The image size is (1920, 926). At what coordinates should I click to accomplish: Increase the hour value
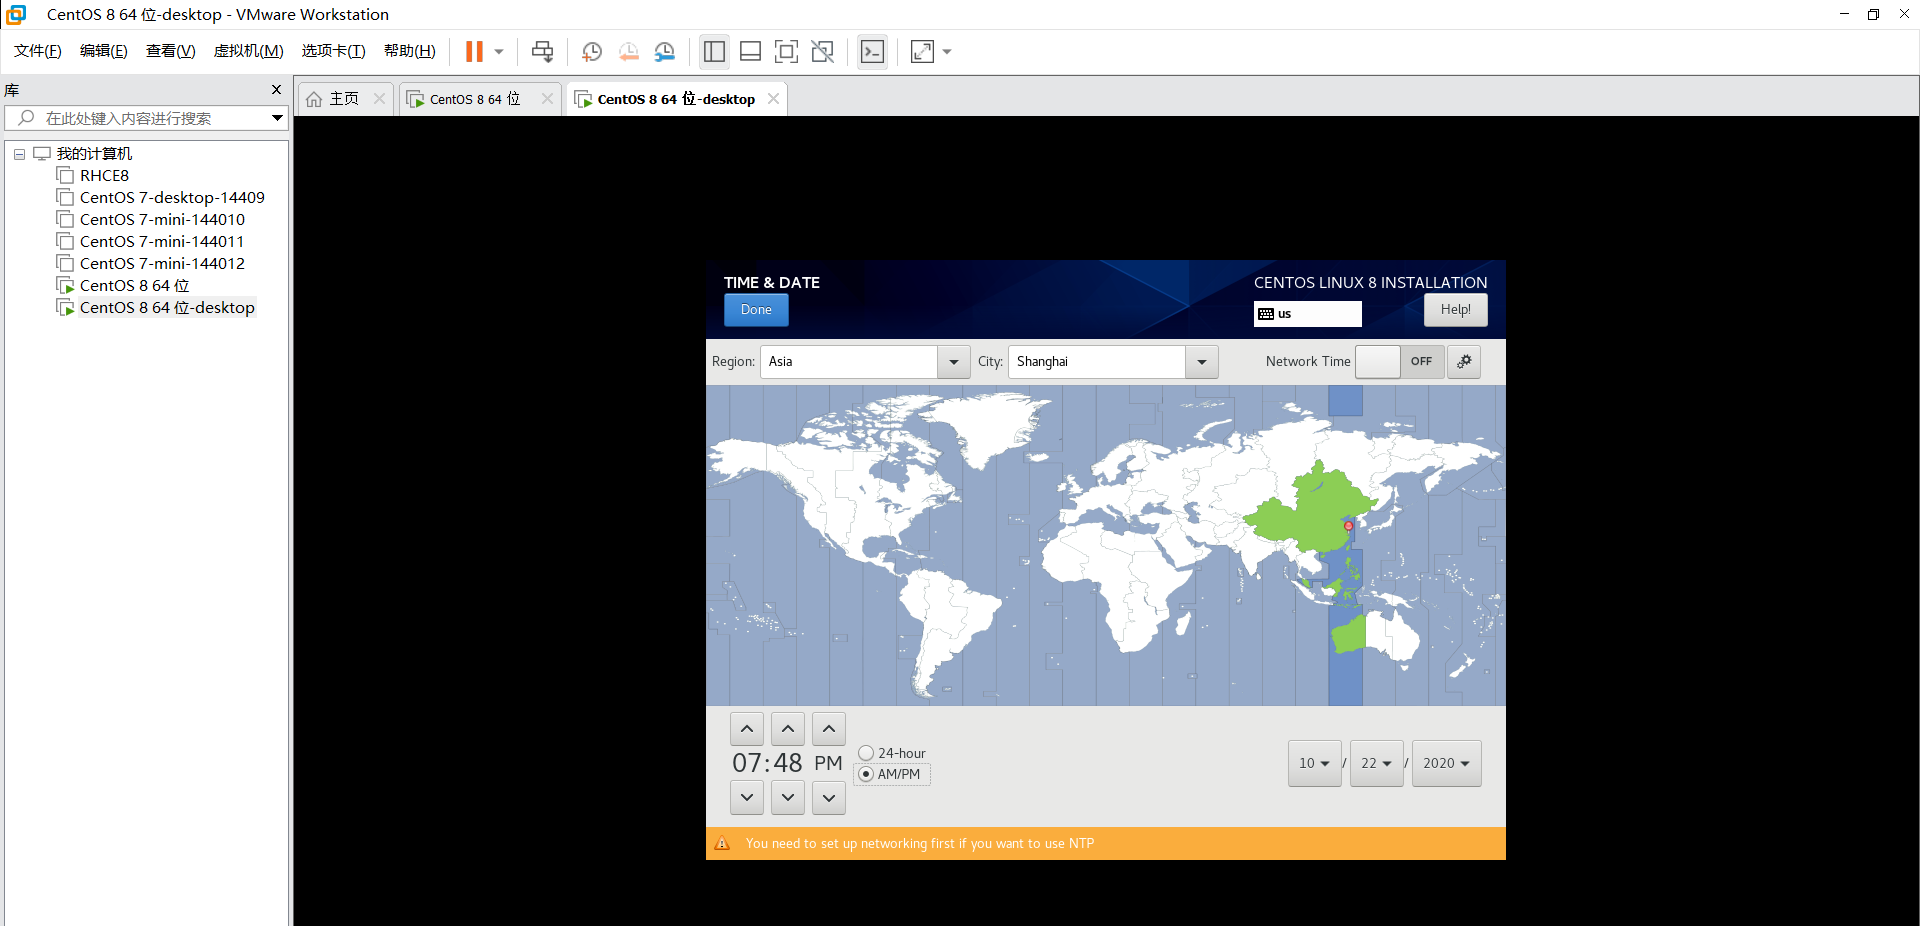click(747, 729)
